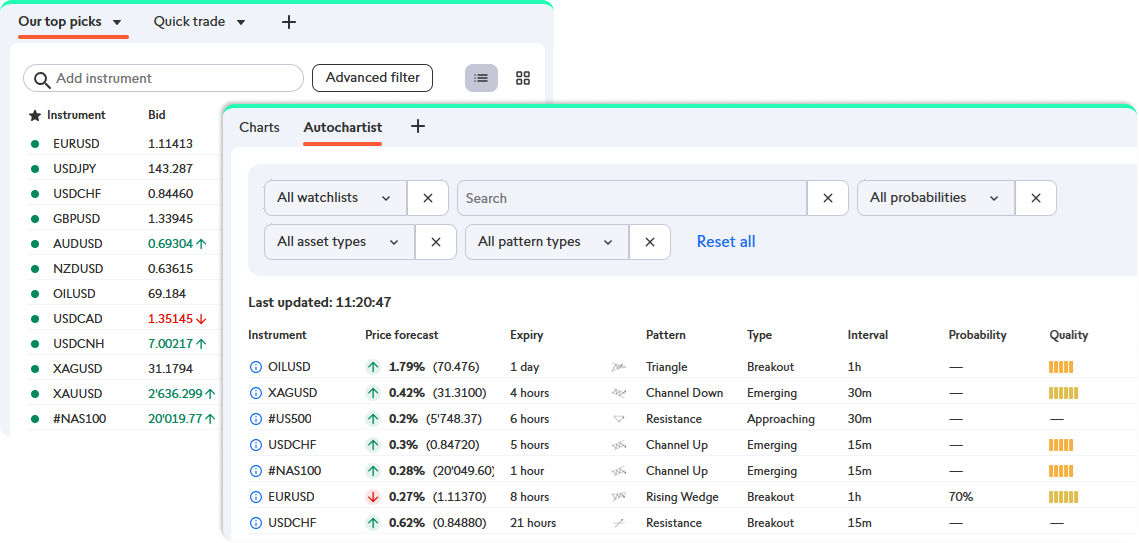Switch to list view layout
This screenshot has height=543, width=1139.
pyautogui.click(x=481, y=78)
